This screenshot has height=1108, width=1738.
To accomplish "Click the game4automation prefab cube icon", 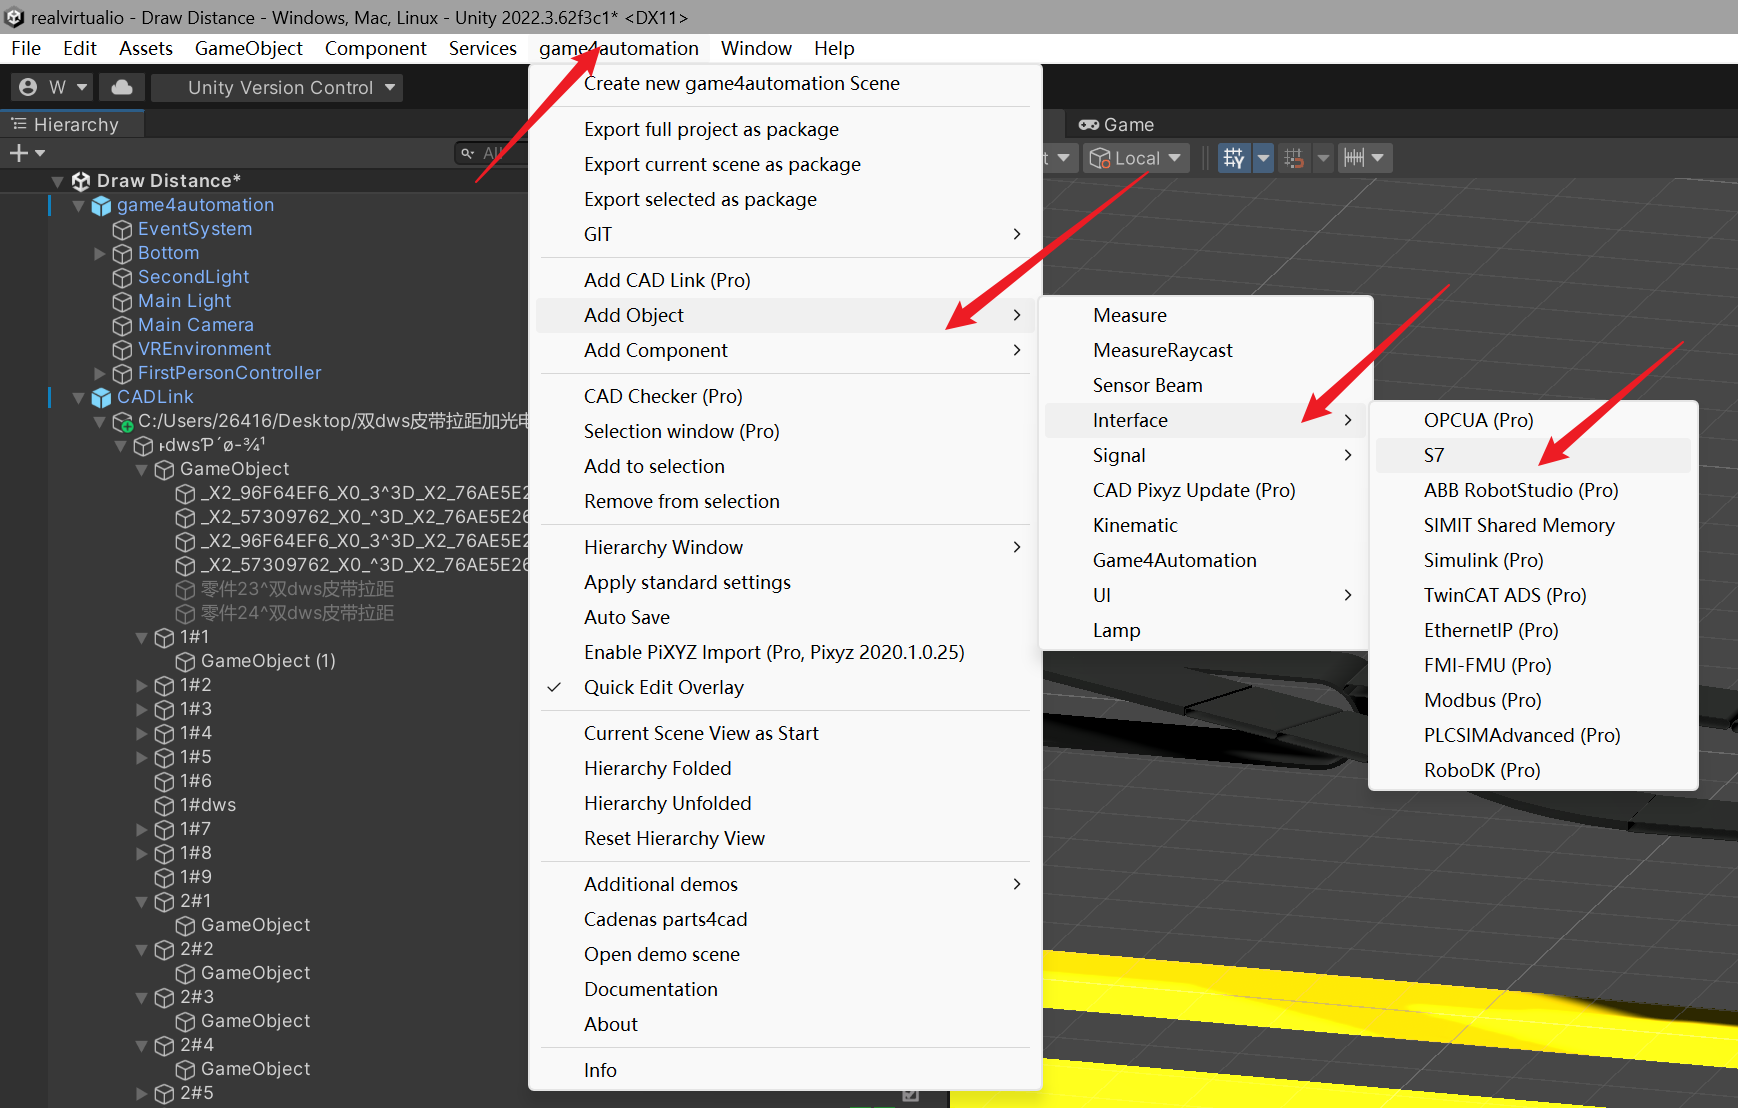I will (101, 205).
